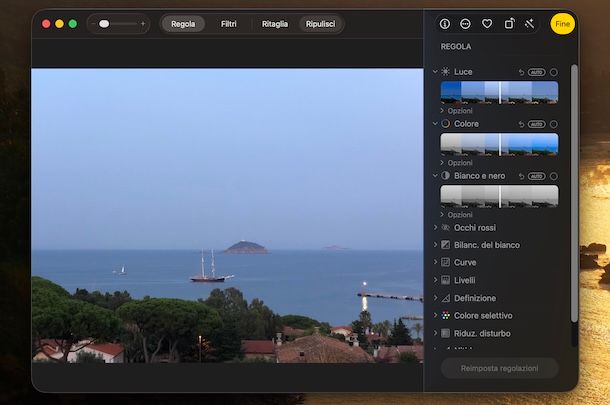
Task: Click the Bianco e nero slider strip
Action: pyautogui.click(x=500, y=196)
